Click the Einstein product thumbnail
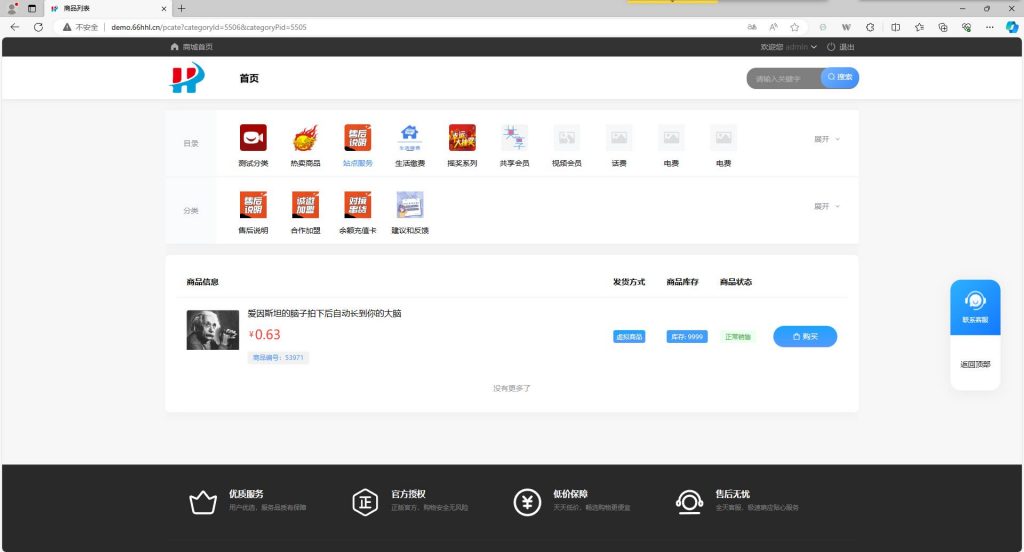This screenshot has width=1024, height=552. 213,330
